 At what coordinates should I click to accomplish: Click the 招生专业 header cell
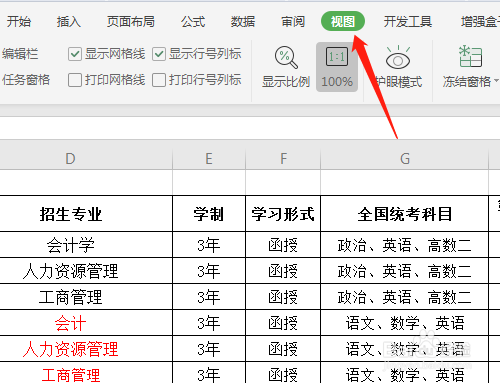pyautogui.click(x=86, y=214)
